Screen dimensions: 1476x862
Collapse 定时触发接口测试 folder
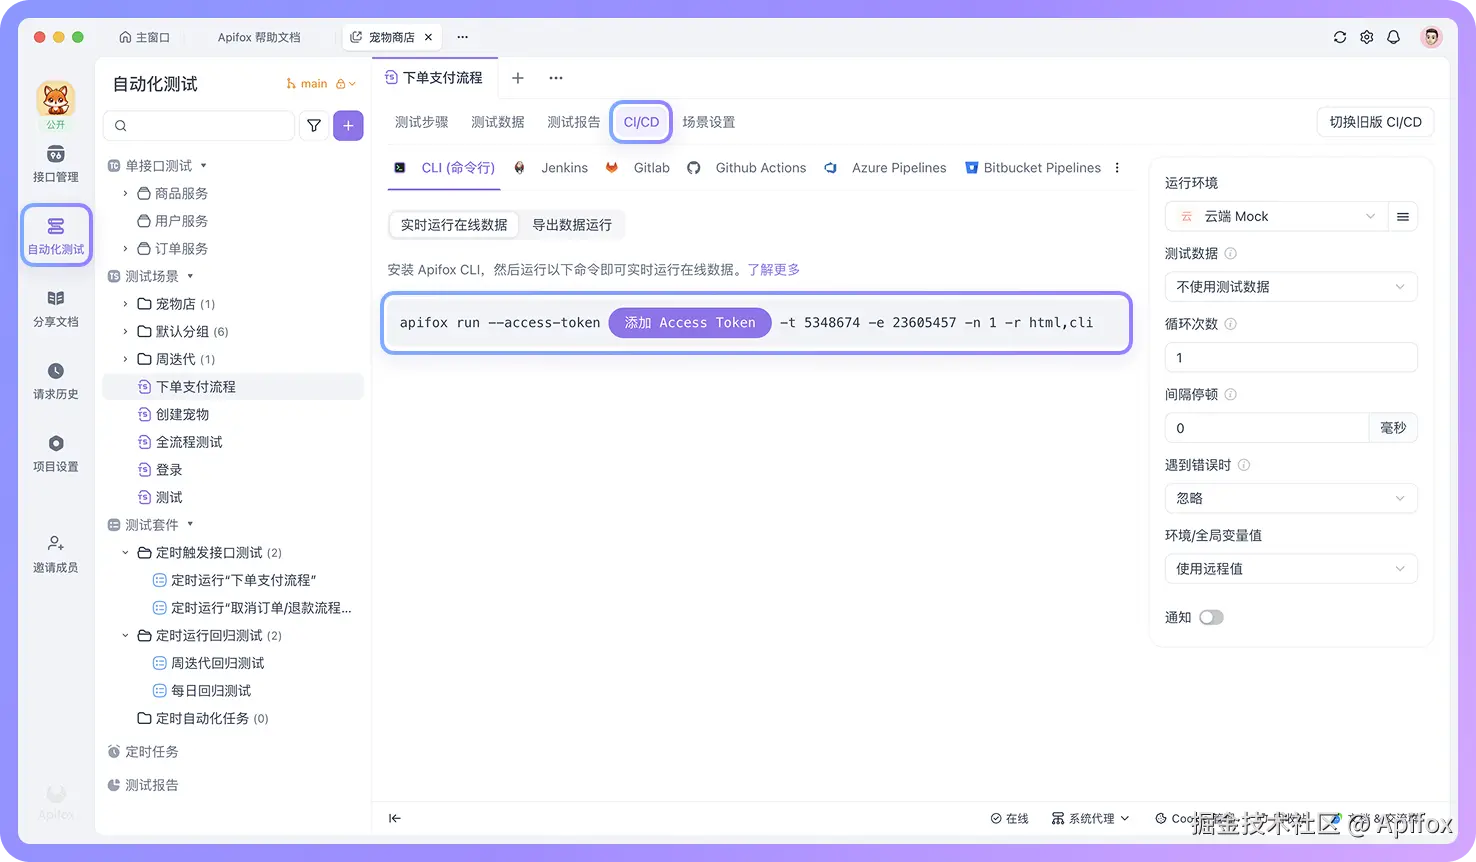pos(125,552)
